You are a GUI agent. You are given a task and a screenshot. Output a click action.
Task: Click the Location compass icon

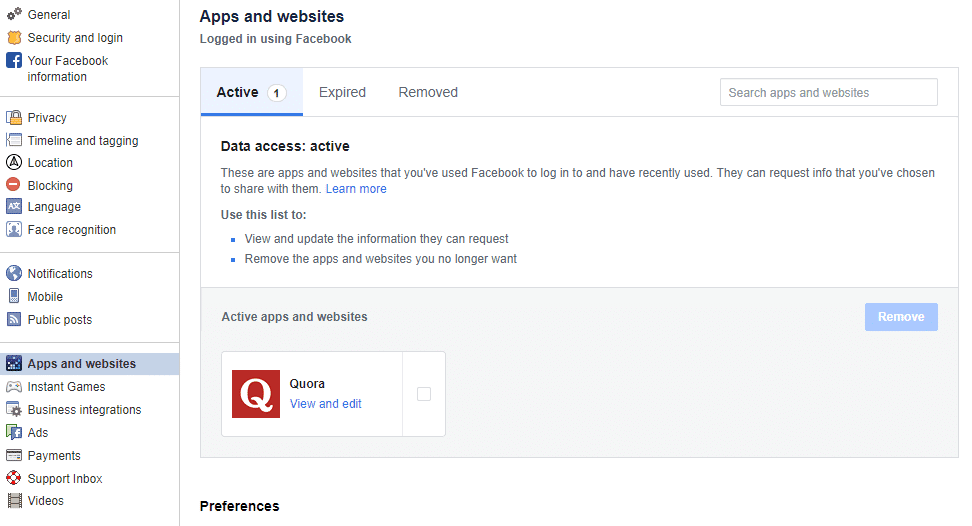tap(14, 162)
